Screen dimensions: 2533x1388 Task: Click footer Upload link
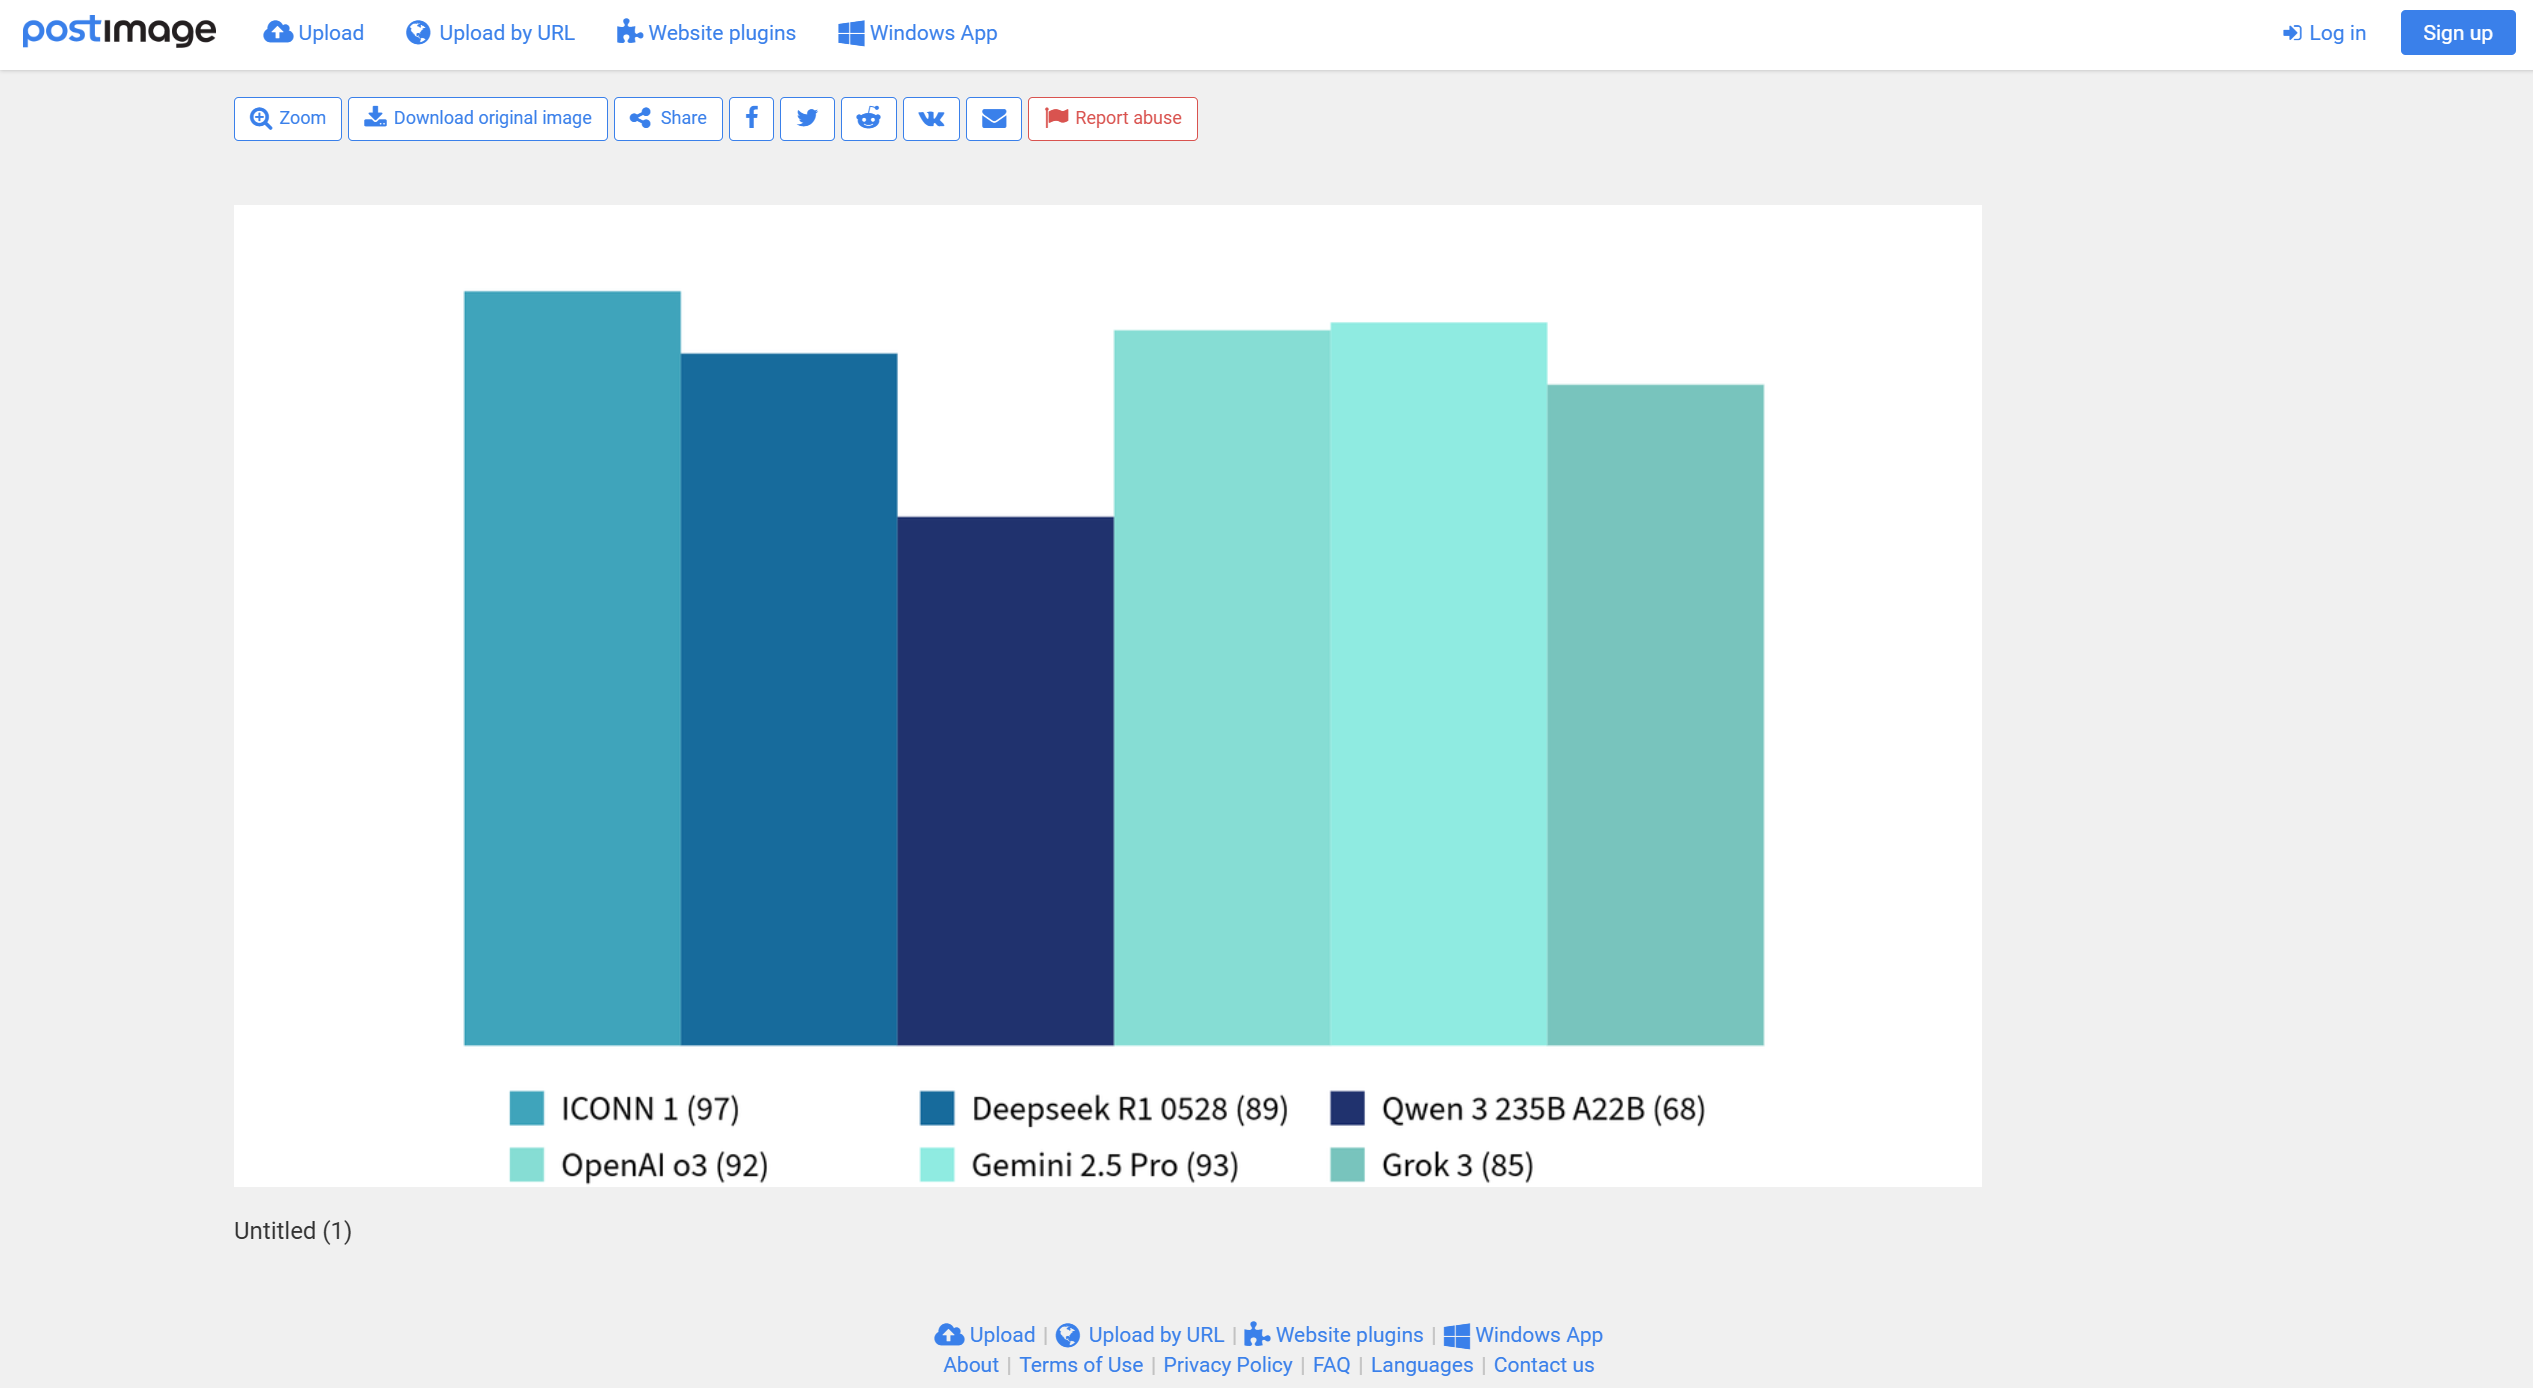(985, 1335)
